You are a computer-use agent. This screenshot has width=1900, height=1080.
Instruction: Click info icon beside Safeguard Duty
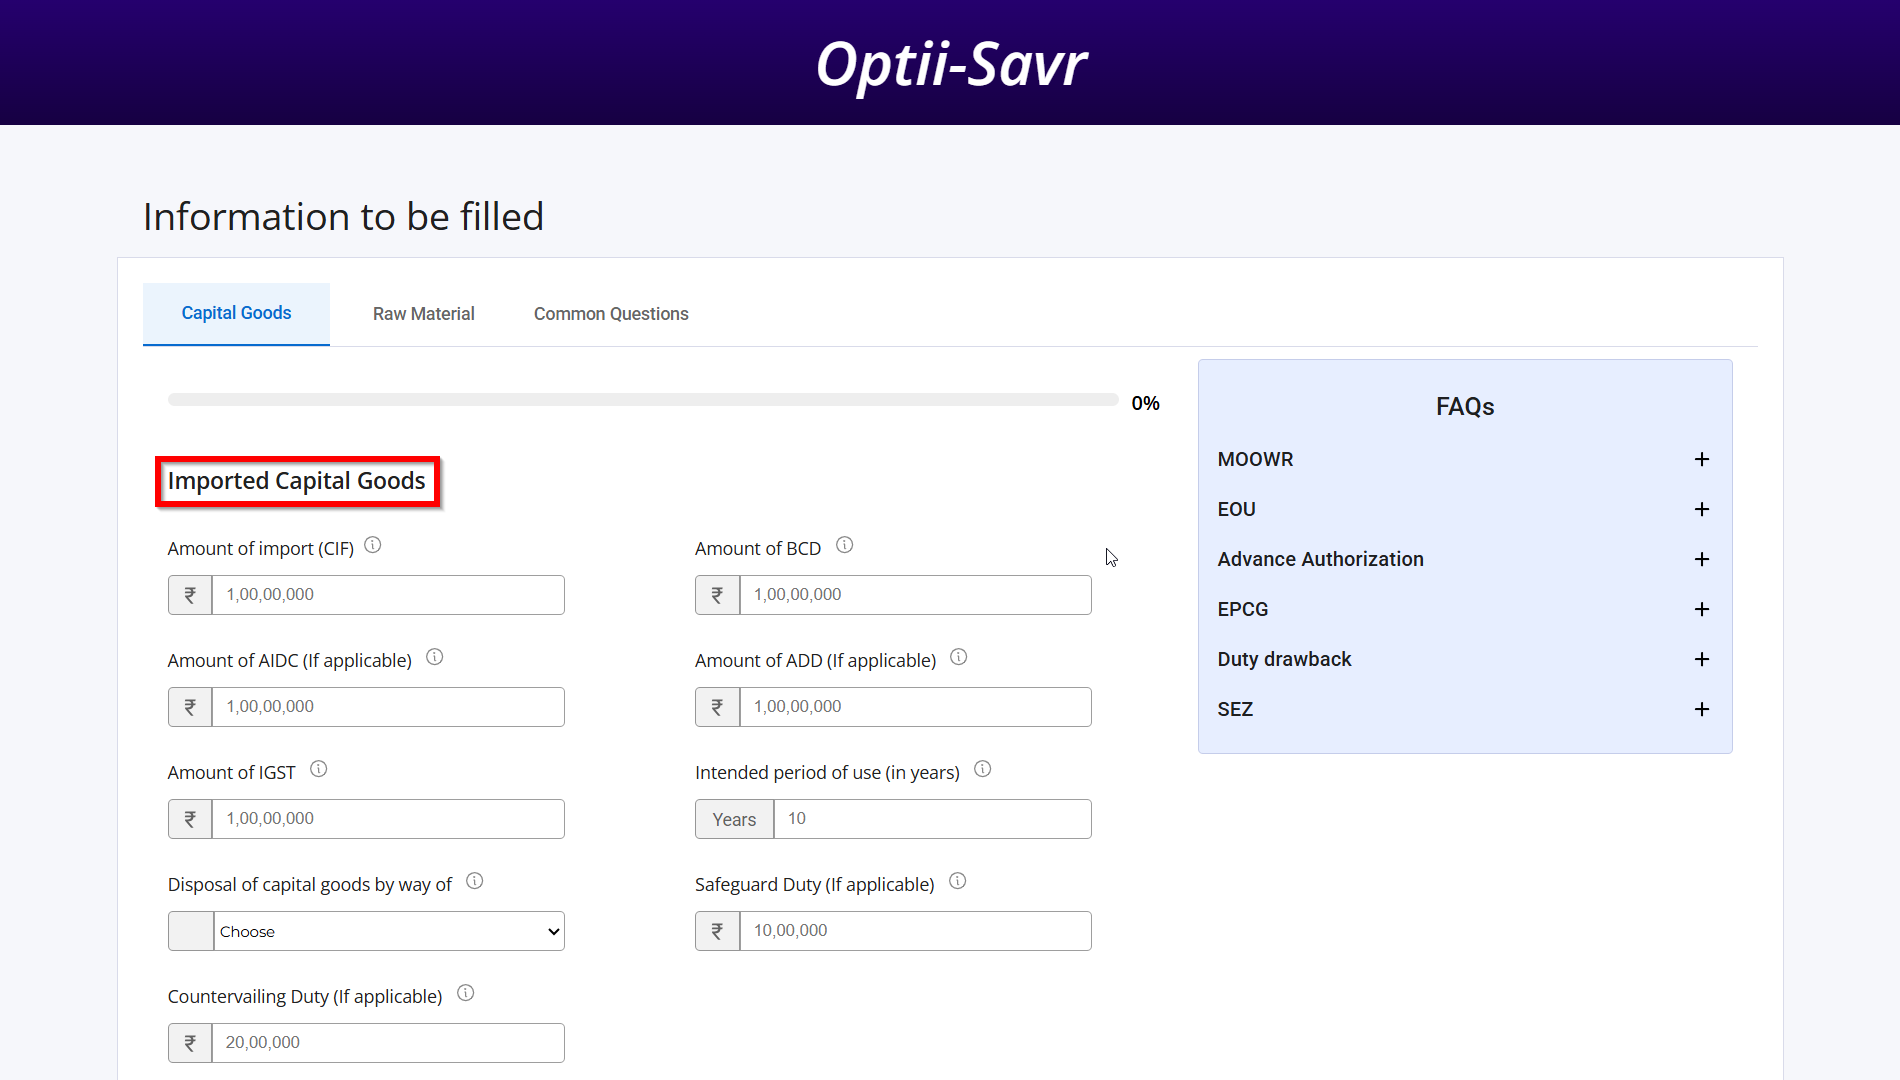click(x=958, y=881)
